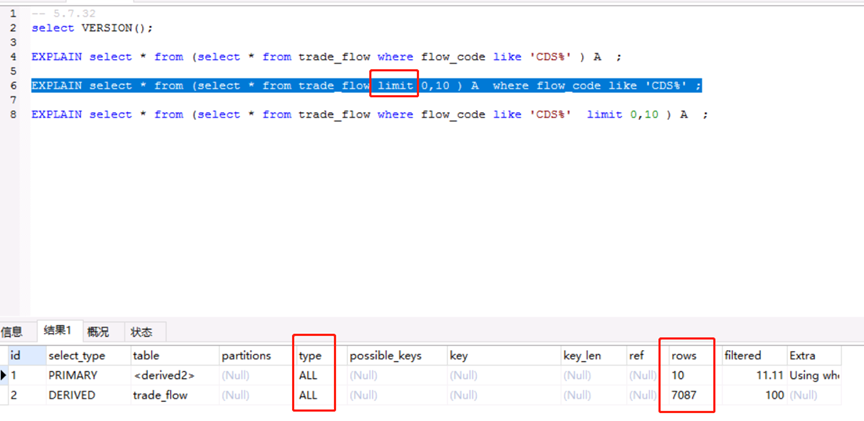864x421 pixels.
Task: Click the type column header
Action: pos(321,355)
